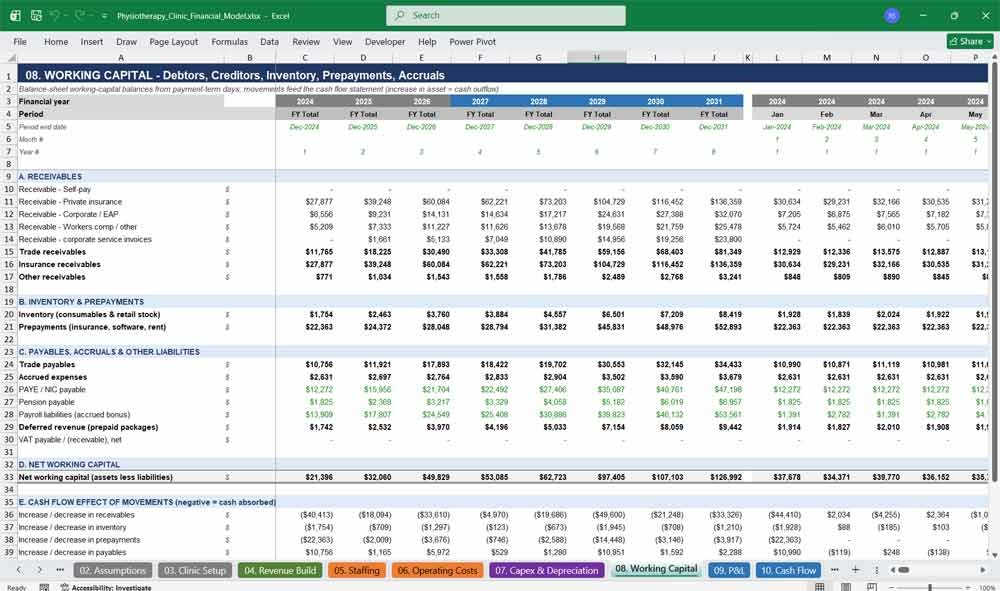Viewport: 1000px width, 591px height.
Task: Click the Jan monthly period header
Action: point(777,114)
